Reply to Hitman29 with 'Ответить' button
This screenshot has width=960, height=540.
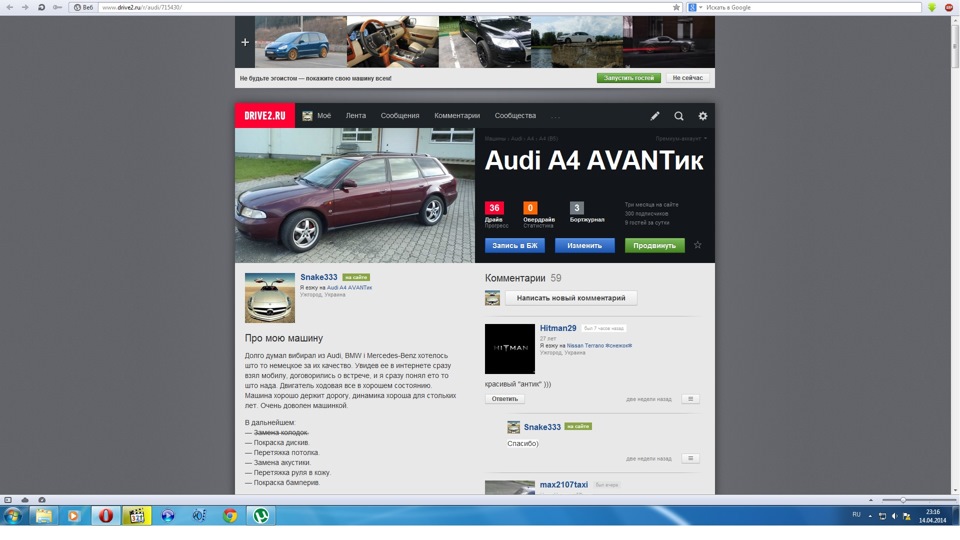[x=504, y=399]
